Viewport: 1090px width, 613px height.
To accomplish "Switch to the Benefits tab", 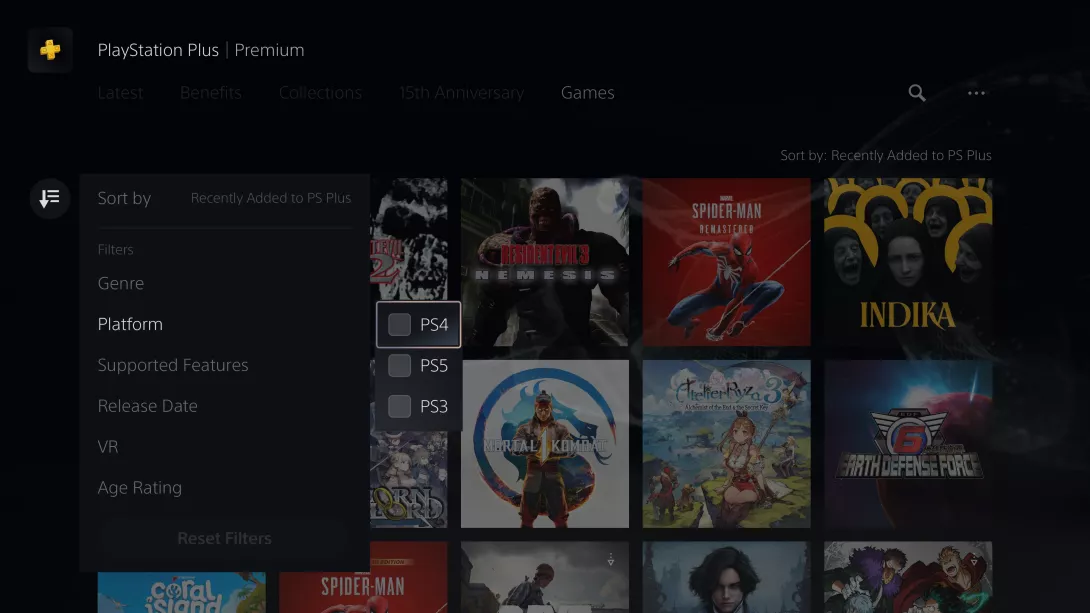I will click(x=211, y=92).
